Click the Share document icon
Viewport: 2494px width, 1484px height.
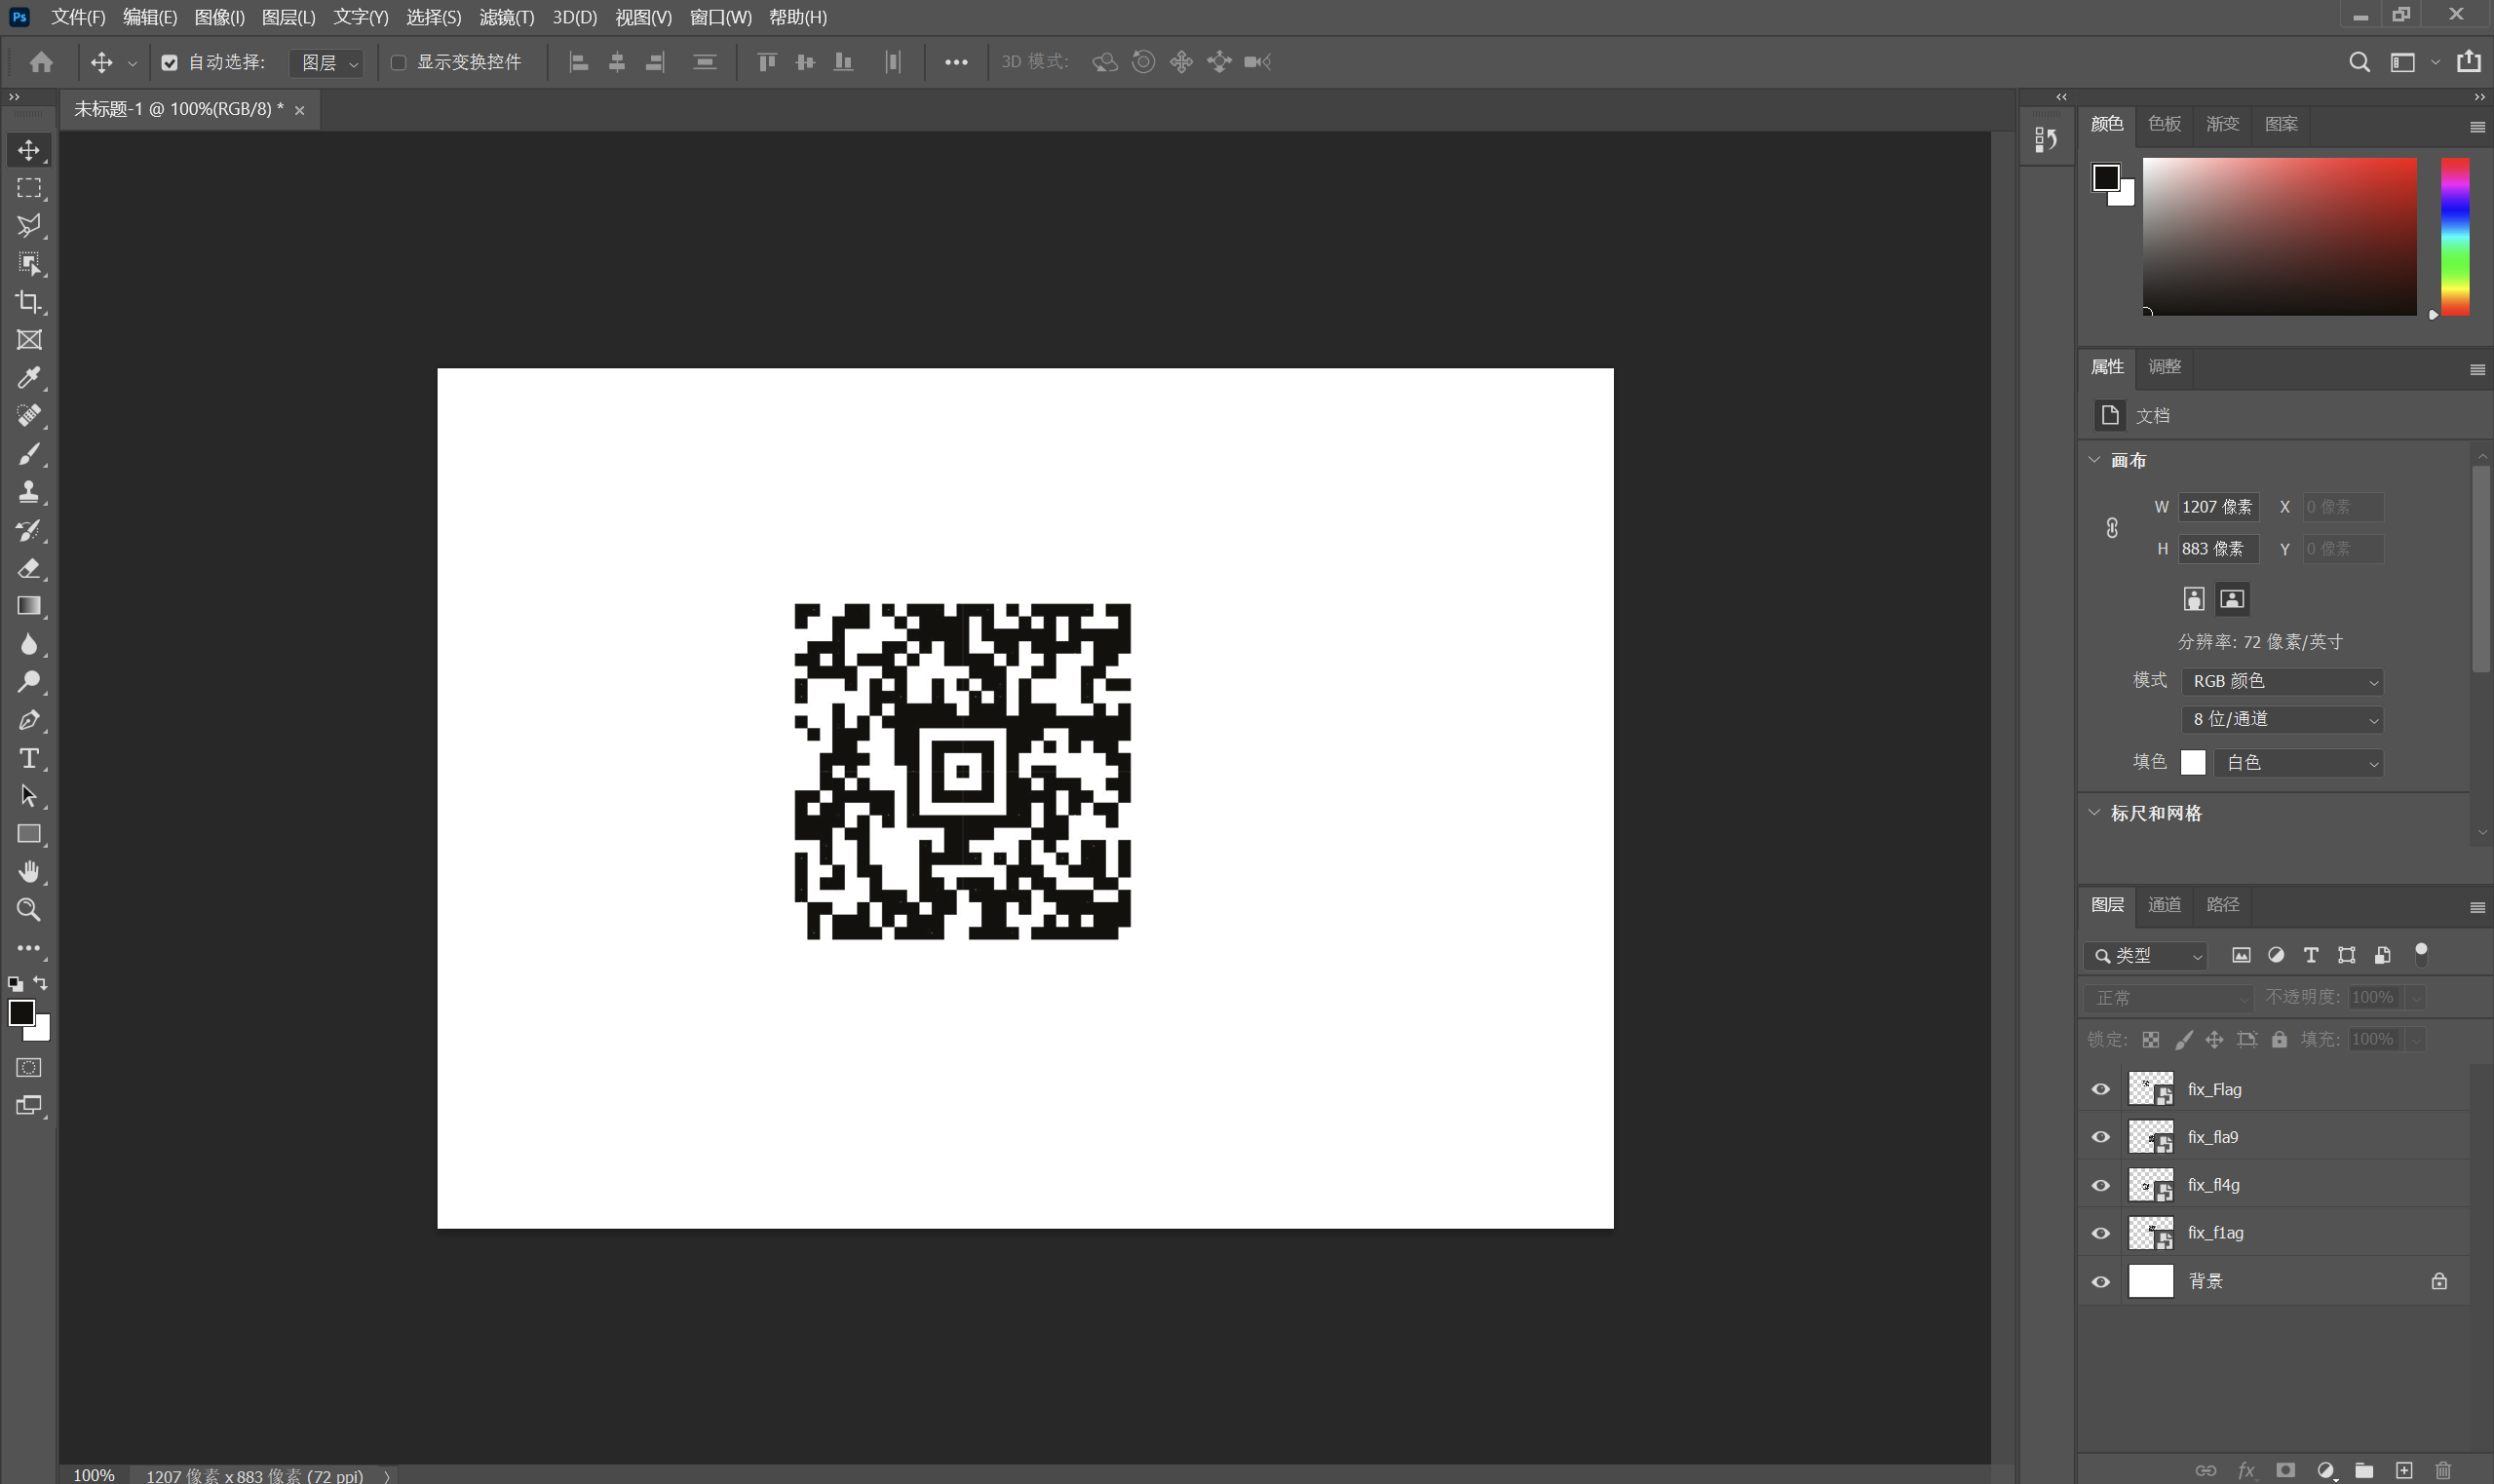click(x=2468, y=62)
